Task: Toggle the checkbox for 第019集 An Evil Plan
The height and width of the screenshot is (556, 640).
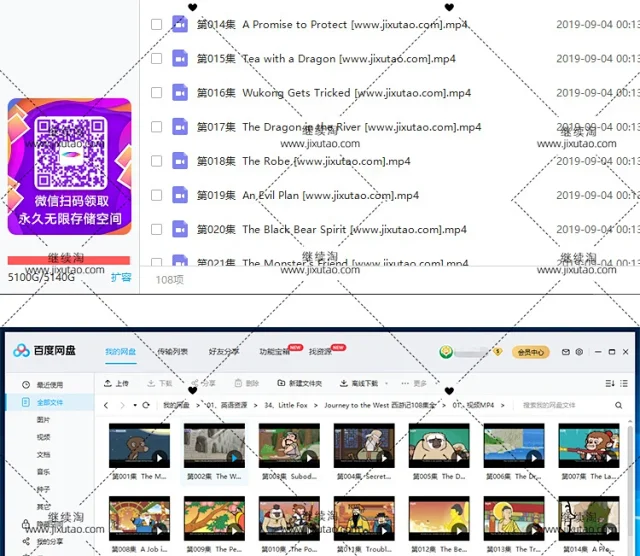Action: pos(156,195)
